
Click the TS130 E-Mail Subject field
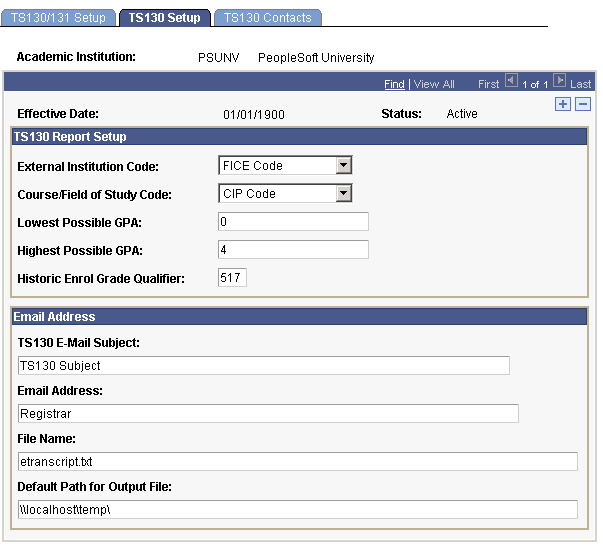tap(264, 365)
